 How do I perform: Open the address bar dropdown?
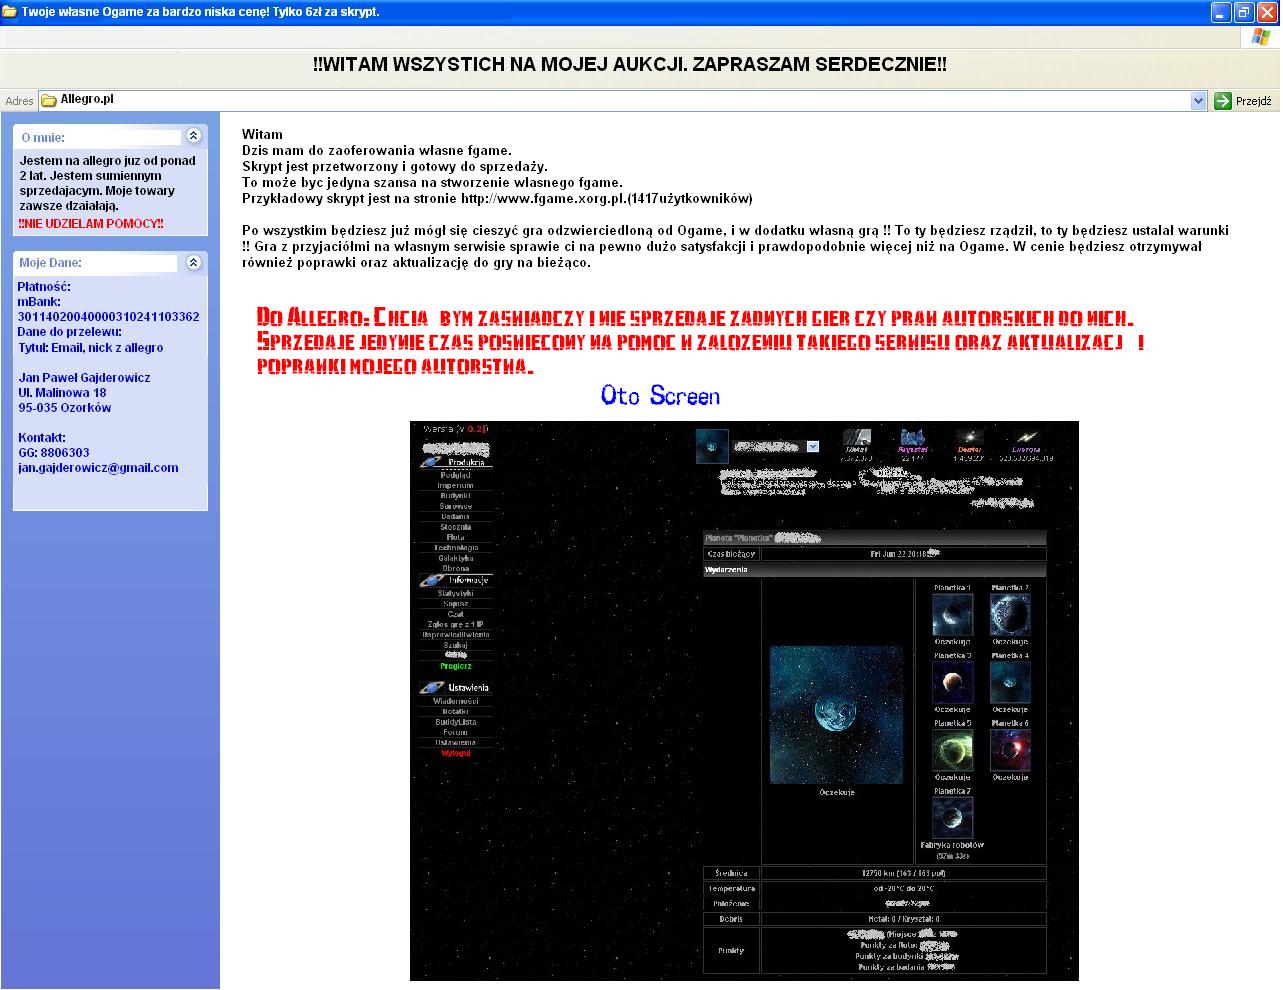point(1198,101)
